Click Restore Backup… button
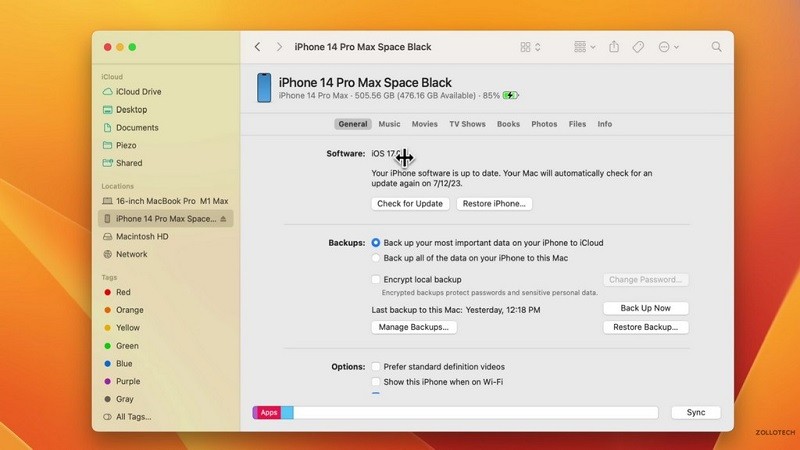The image size is (800, 450). 645,327
